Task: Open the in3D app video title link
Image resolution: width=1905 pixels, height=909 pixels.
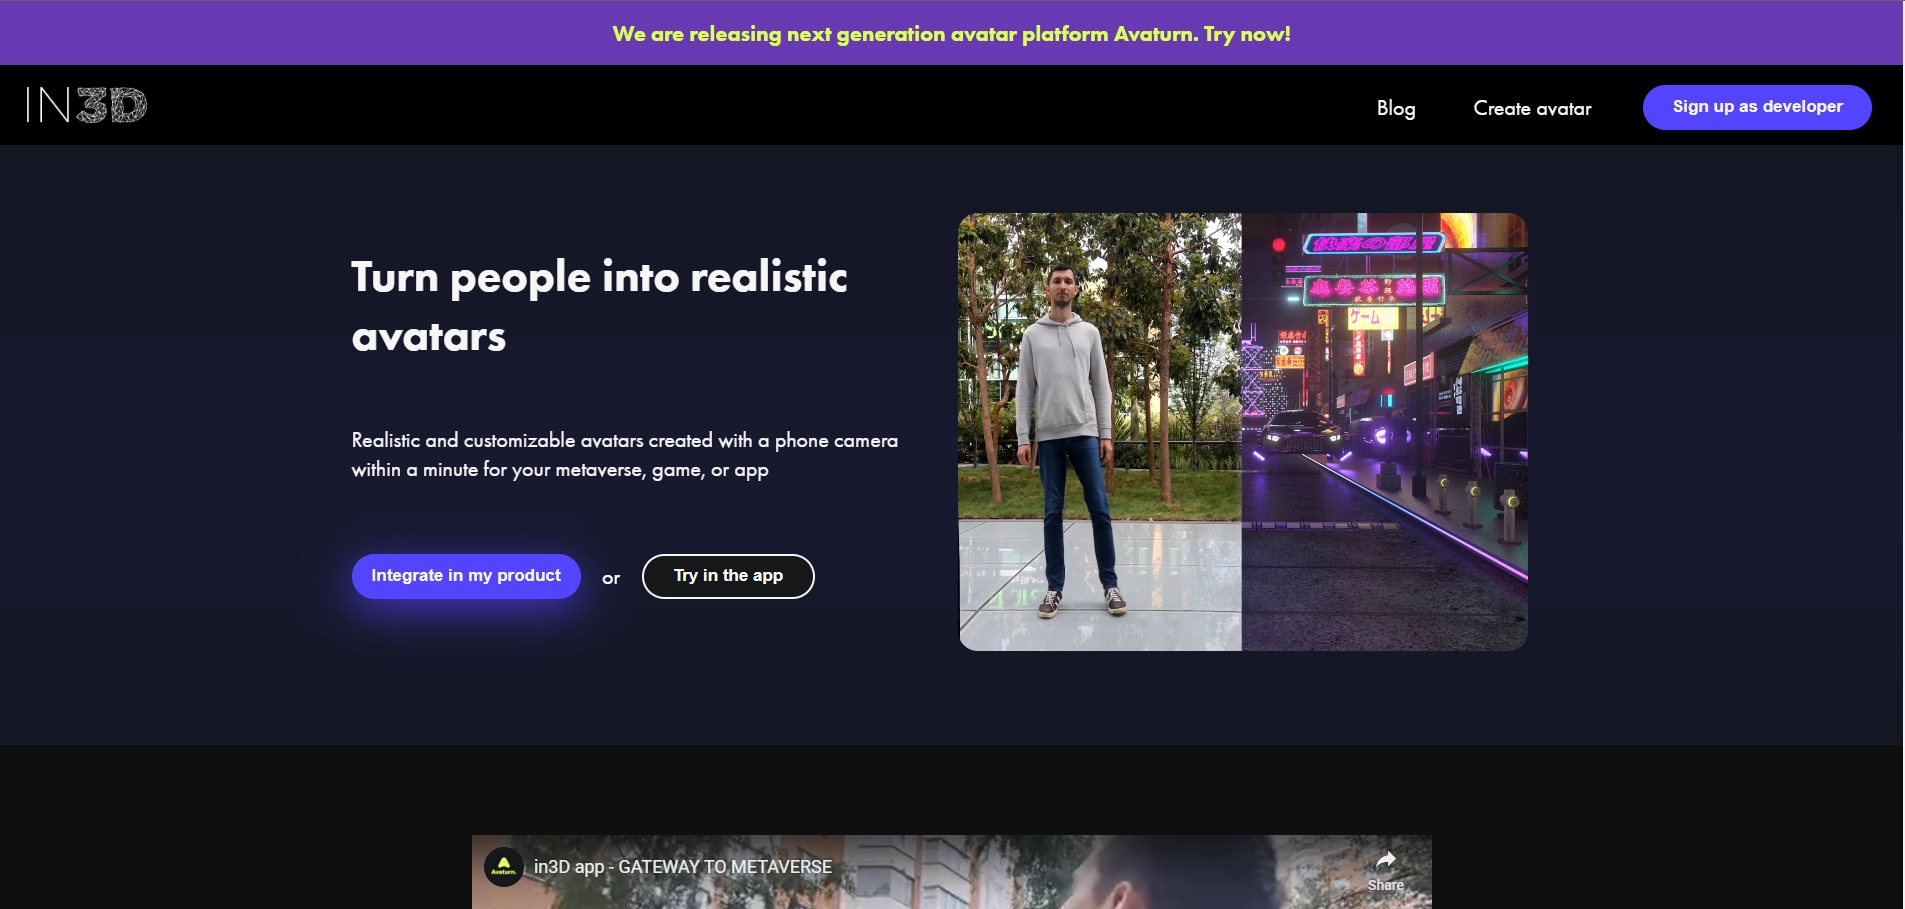Action: click(x=683, y=867)
